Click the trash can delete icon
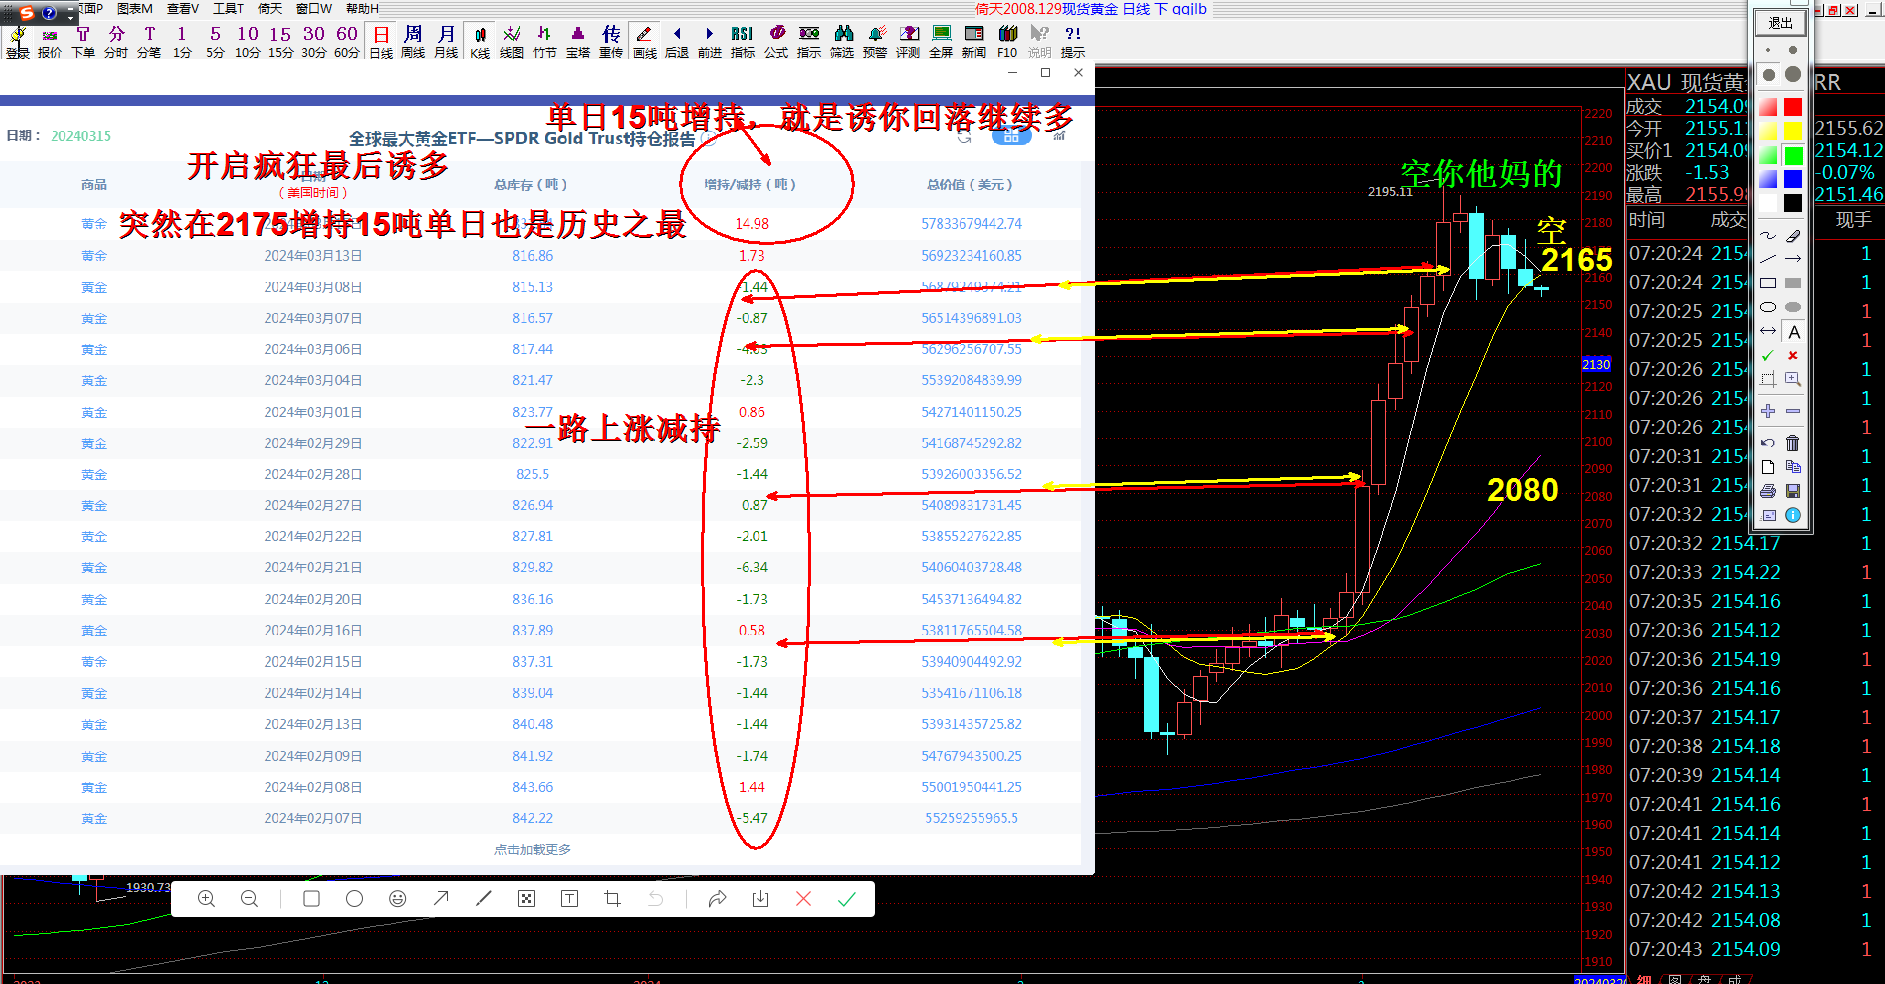This screenshot has width=1885, height=984. (1793, 443)
